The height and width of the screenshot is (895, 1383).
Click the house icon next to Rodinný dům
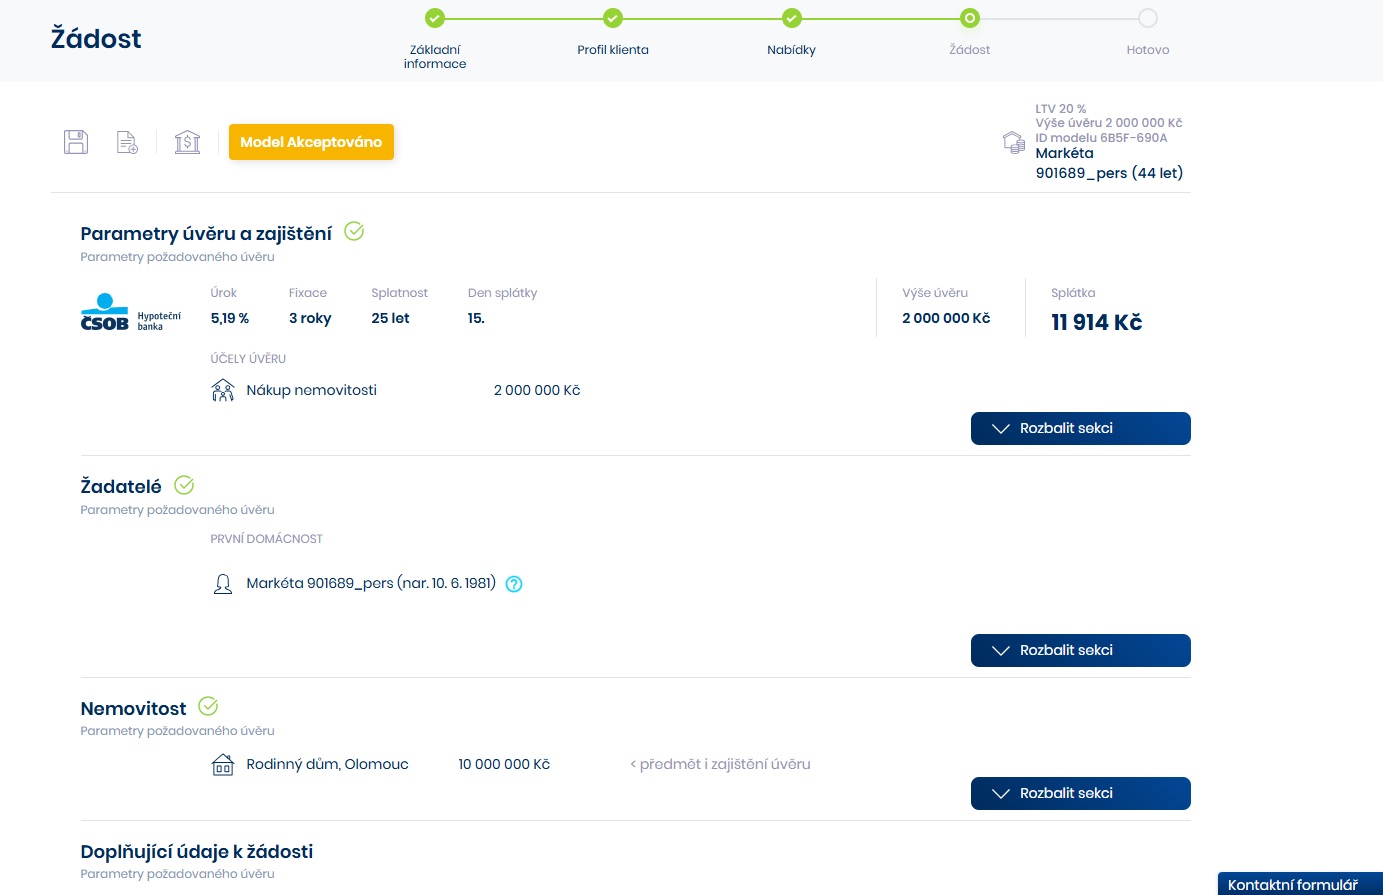[x=223, y=765]
